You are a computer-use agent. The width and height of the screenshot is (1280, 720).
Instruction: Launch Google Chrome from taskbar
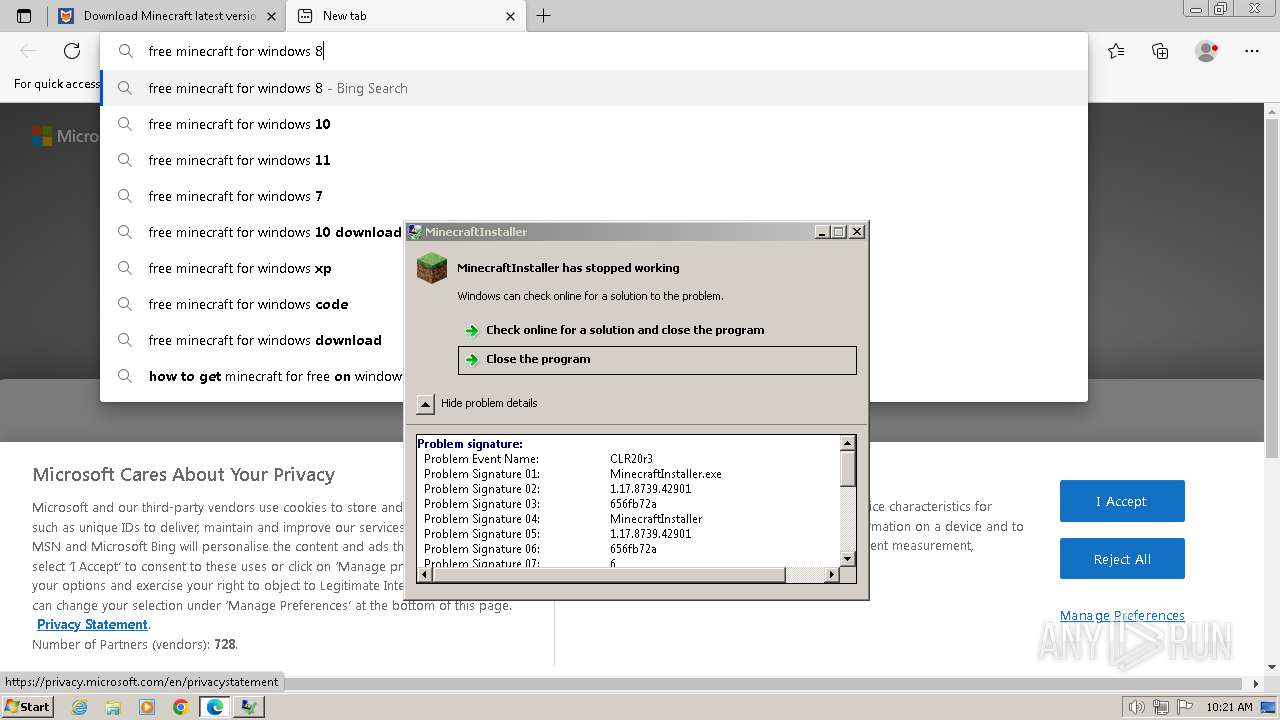coord(180,707)
